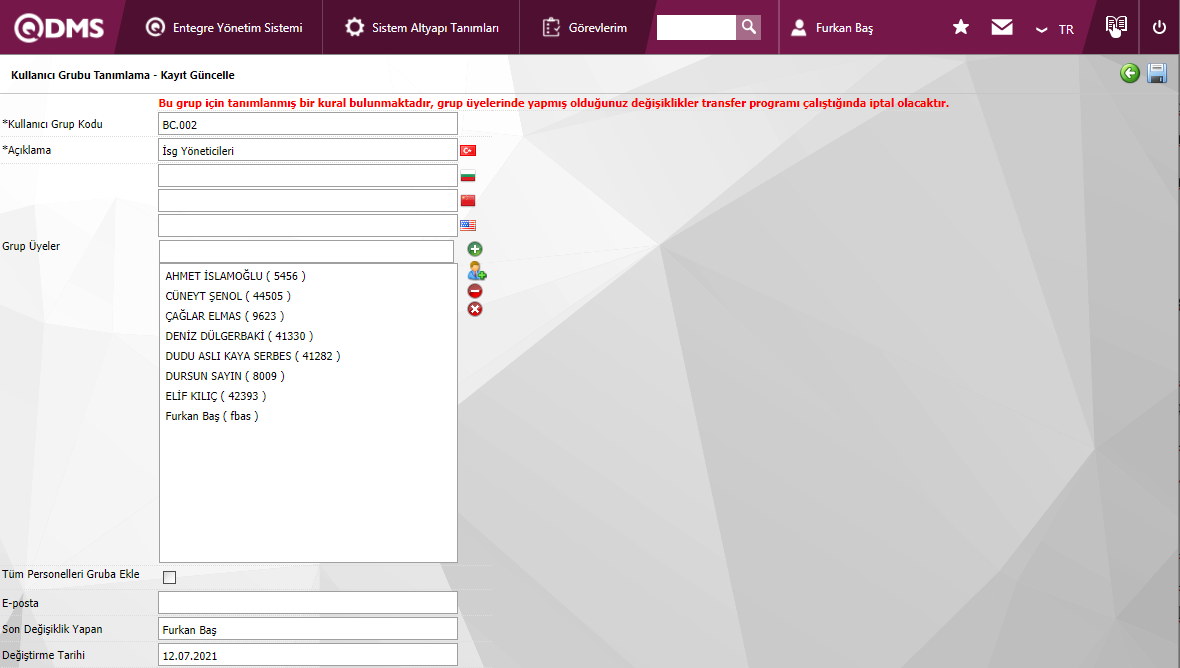Click add user person icon

point(476,271)
